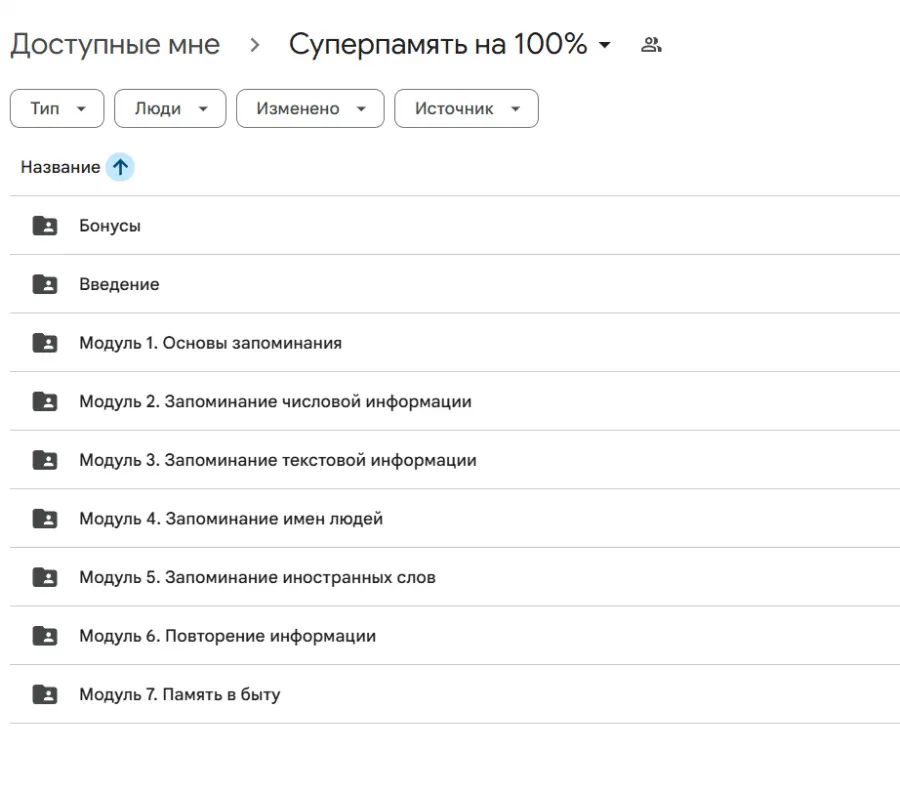Screen dimensions: 900x793
Task: Navigate back via Доступные мне breadcrumb
Action: 114,44
